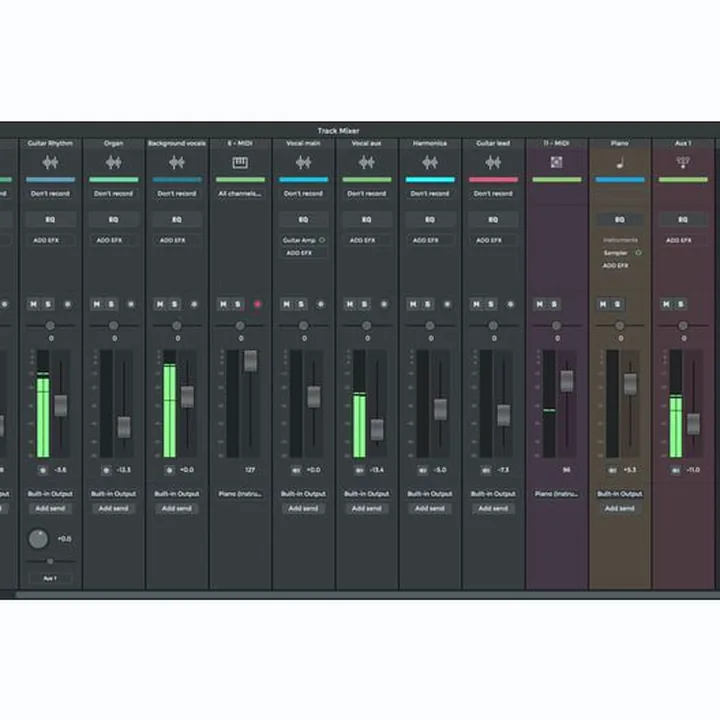Click the Vocal aux waveform icon

[x=366, y=162]
